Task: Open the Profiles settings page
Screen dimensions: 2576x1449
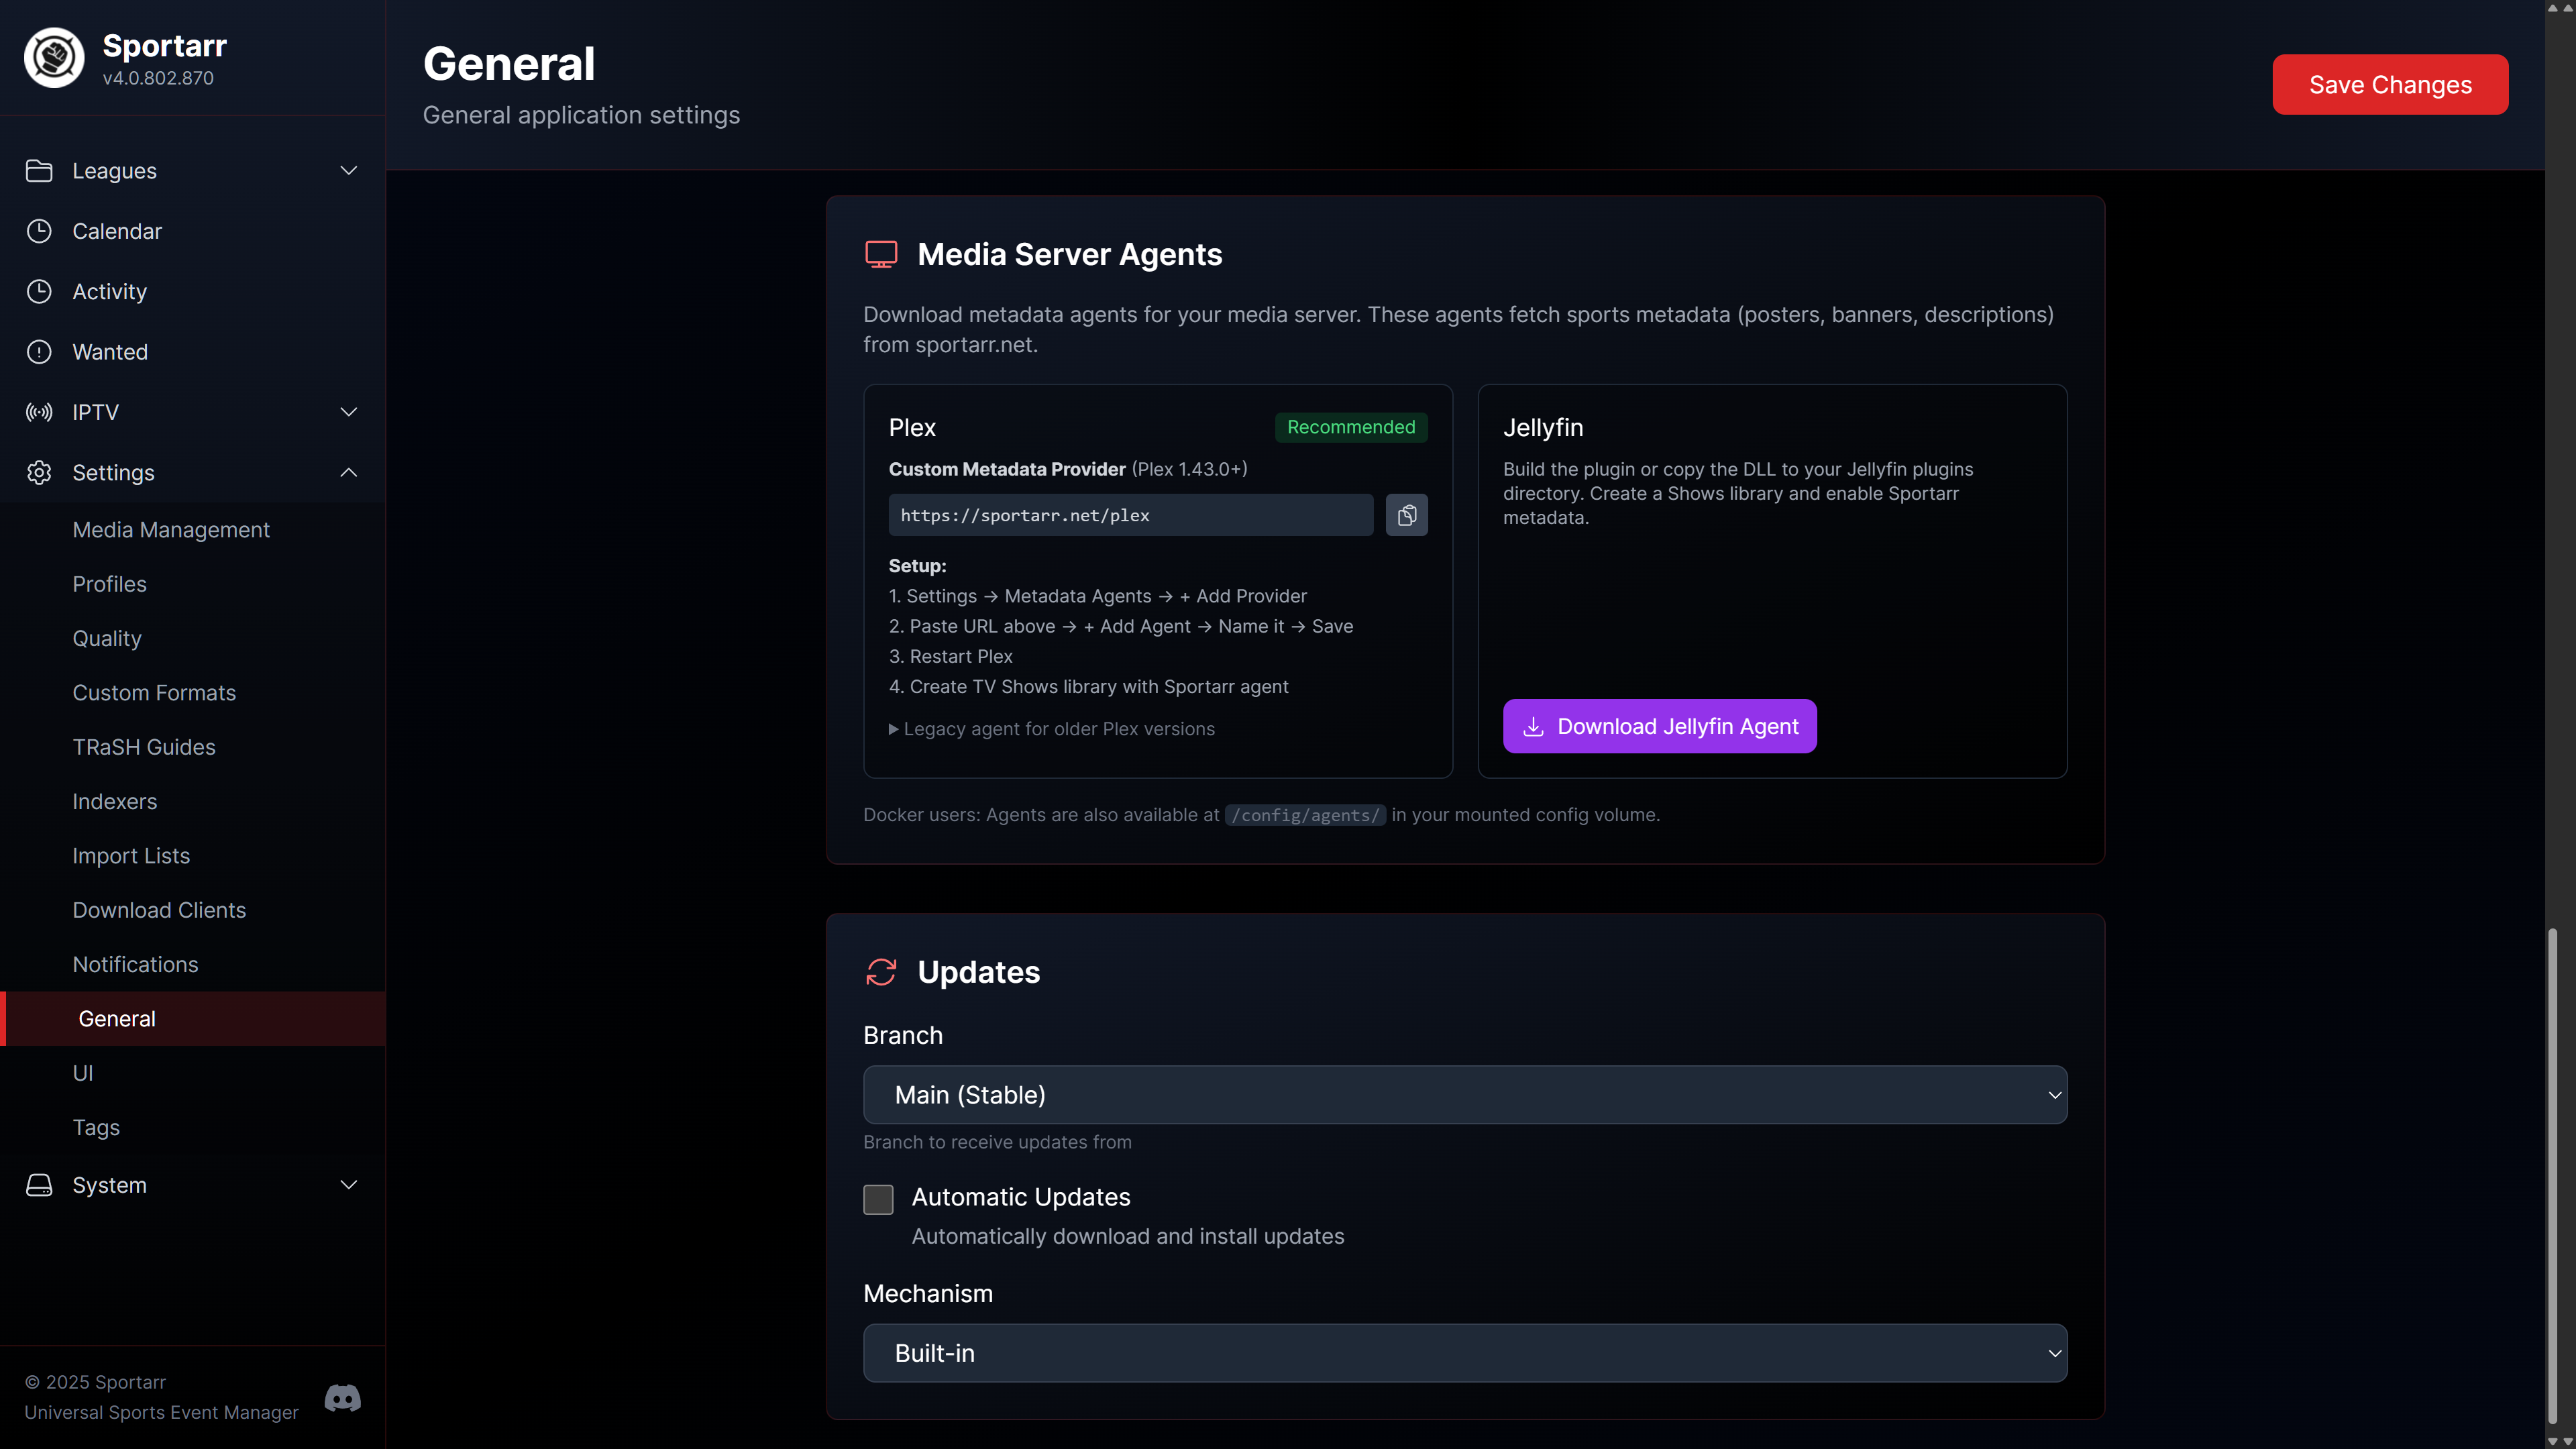Action: tap(110, 584)
